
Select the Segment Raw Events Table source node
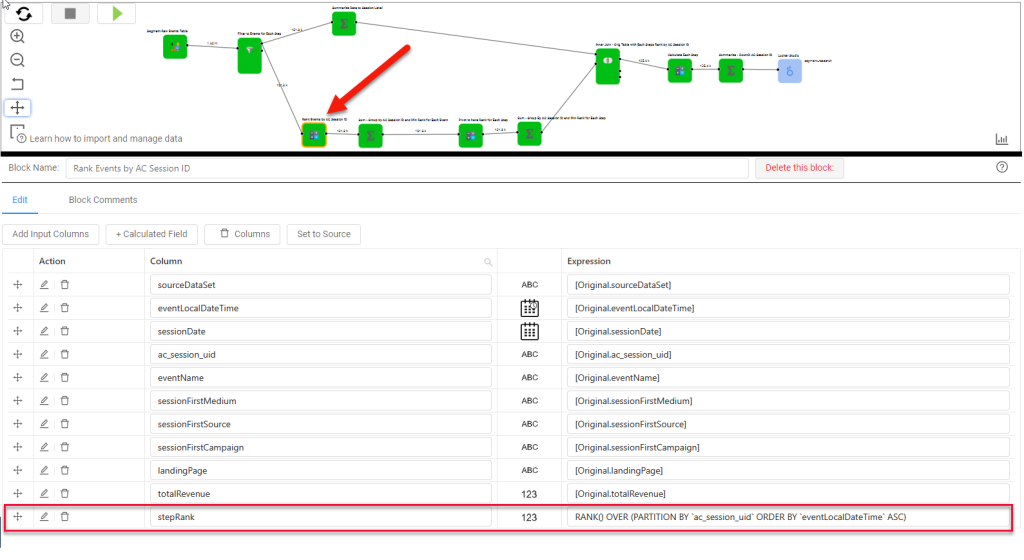click(175, 46)
